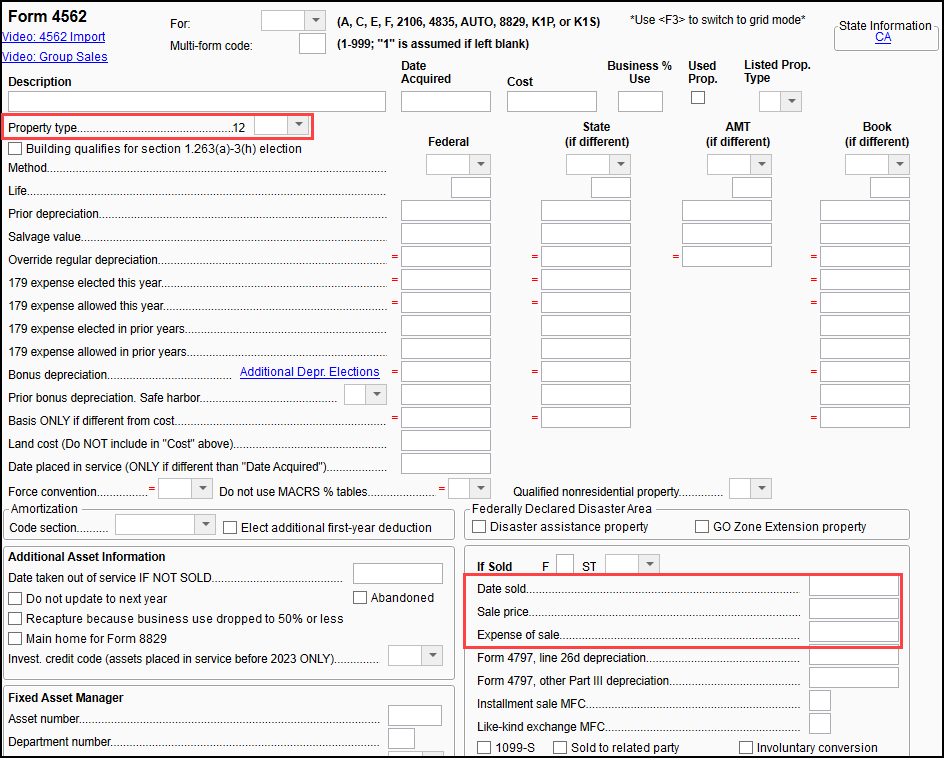Click the Business % Use field
This screenshot has width=944, height=758.
click(x=640, y=102)
